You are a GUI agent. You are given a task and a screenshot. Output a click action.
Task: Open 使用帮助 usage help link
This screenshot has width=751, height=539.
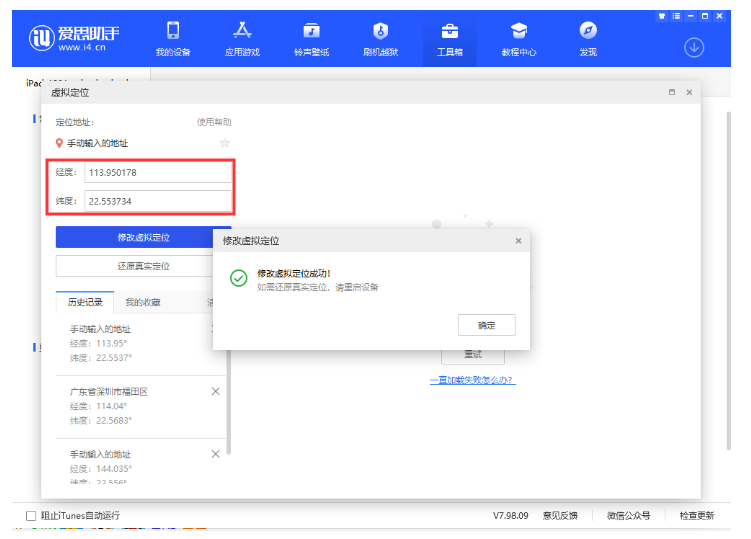[214, 122]
